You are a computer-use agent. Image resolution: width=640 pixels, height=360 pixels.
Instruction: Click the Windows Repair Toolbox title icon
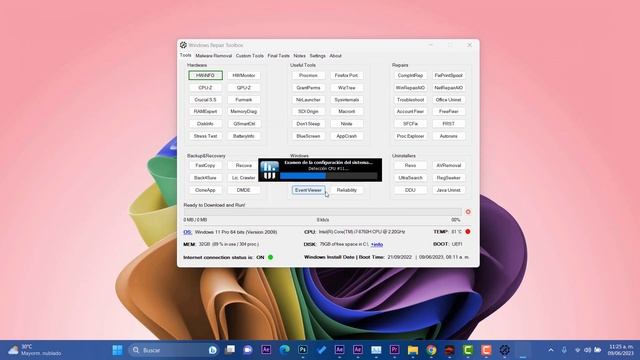click(x=183, y=45)
